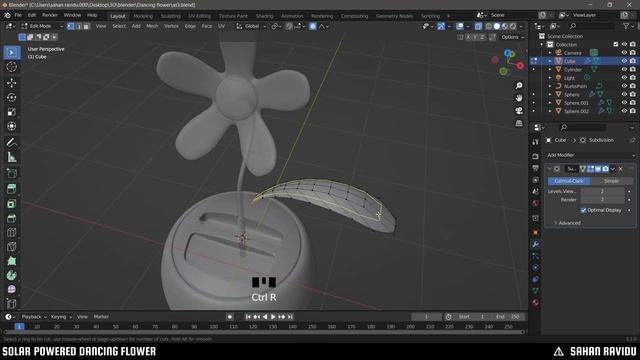Click the current frame number field

pyautogui.click(x=426, y=317)
